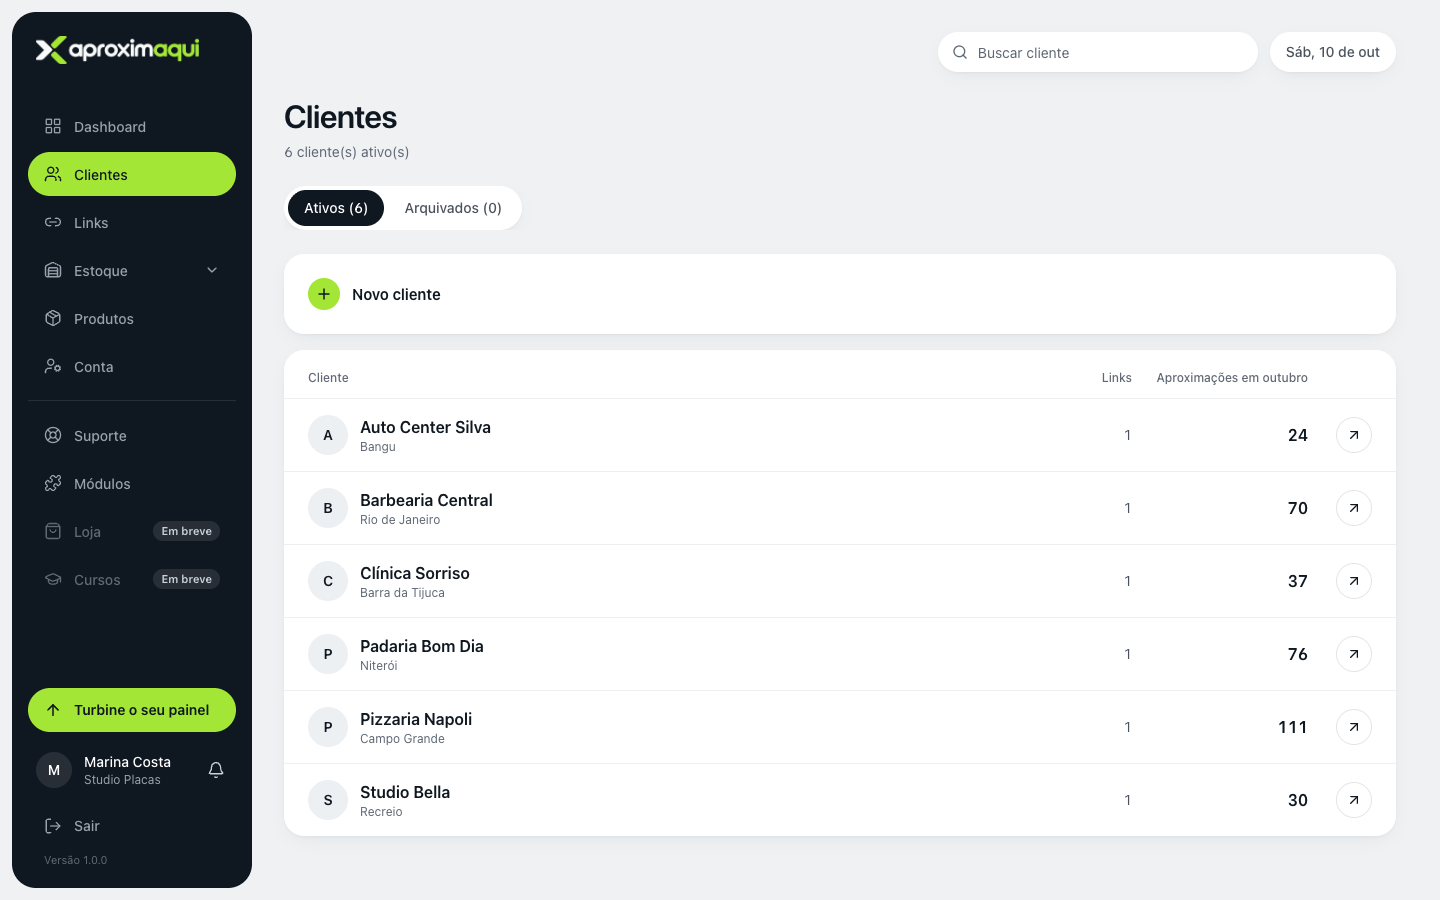Switch to Arquivados (0) tab
1440x900 pixels.
(453, 208)
